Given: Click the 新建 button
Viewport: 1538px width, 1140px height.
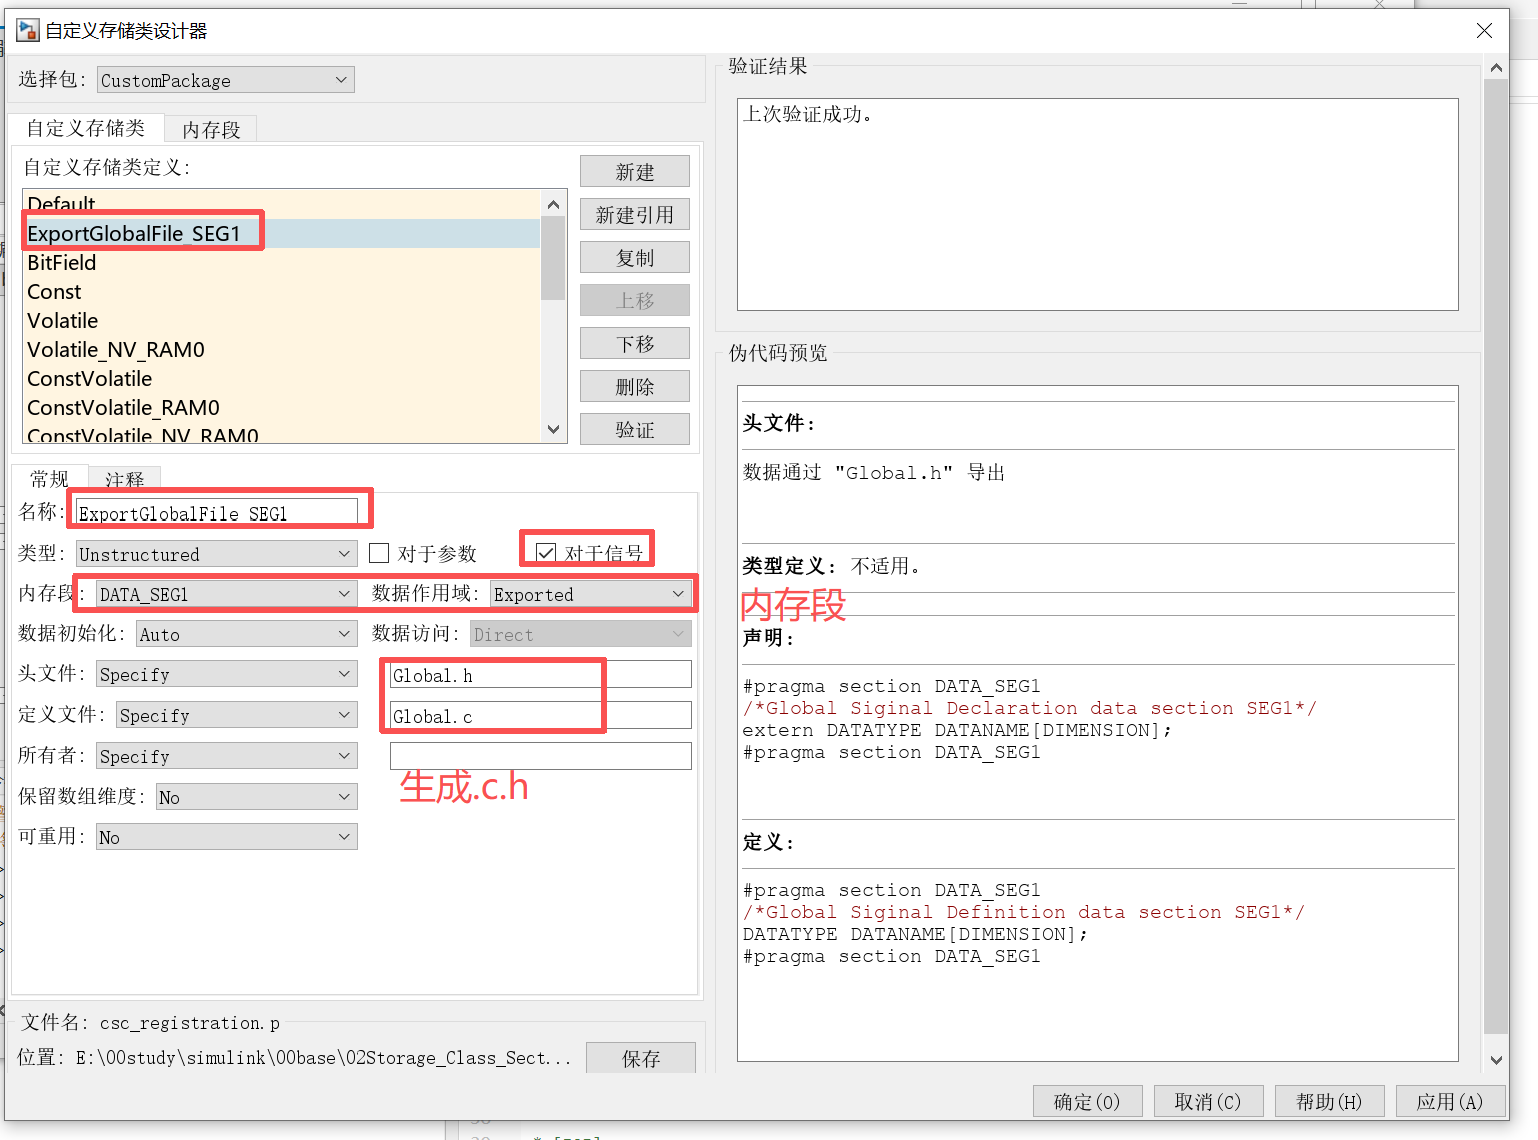Looking at the screenshot, I should pyautogui.click(x=635, y=172).
